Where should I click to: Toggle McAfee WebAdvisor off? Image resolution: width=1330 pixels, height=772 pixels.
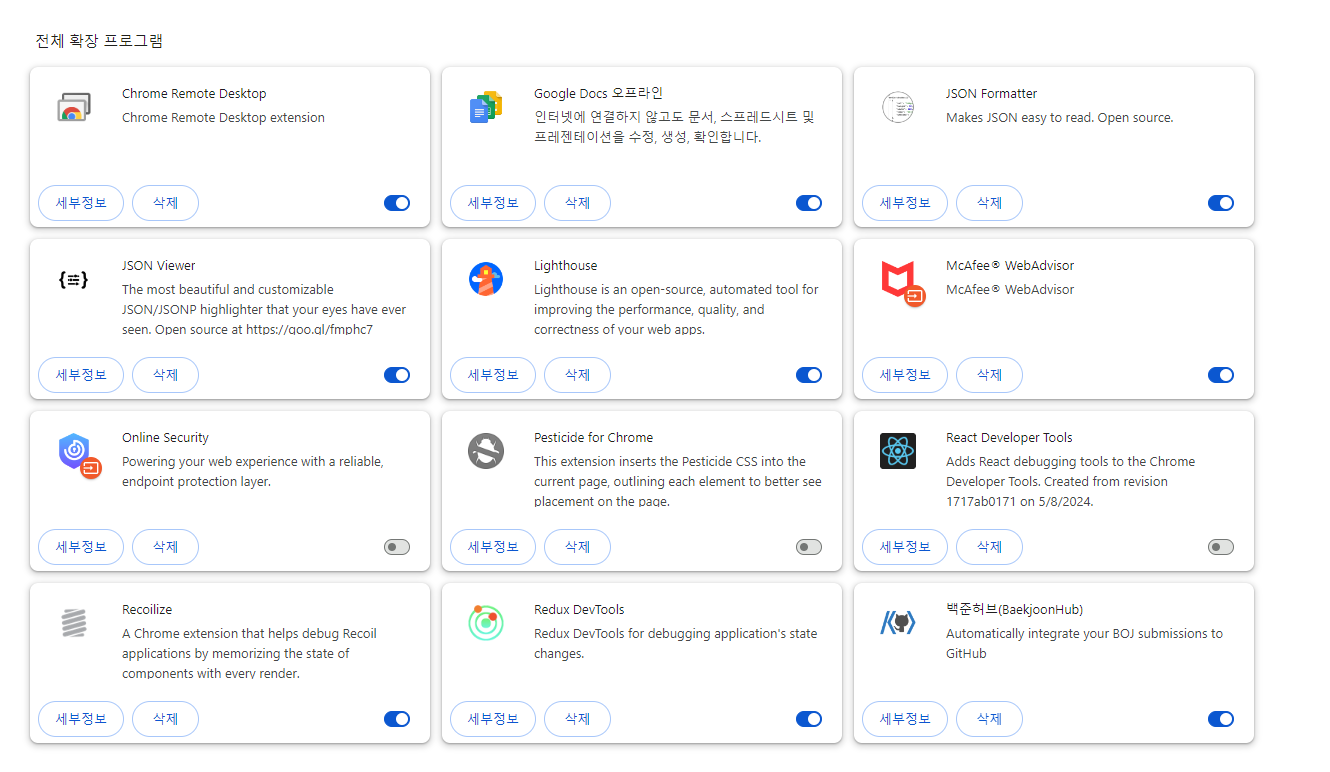point(1221,375)
